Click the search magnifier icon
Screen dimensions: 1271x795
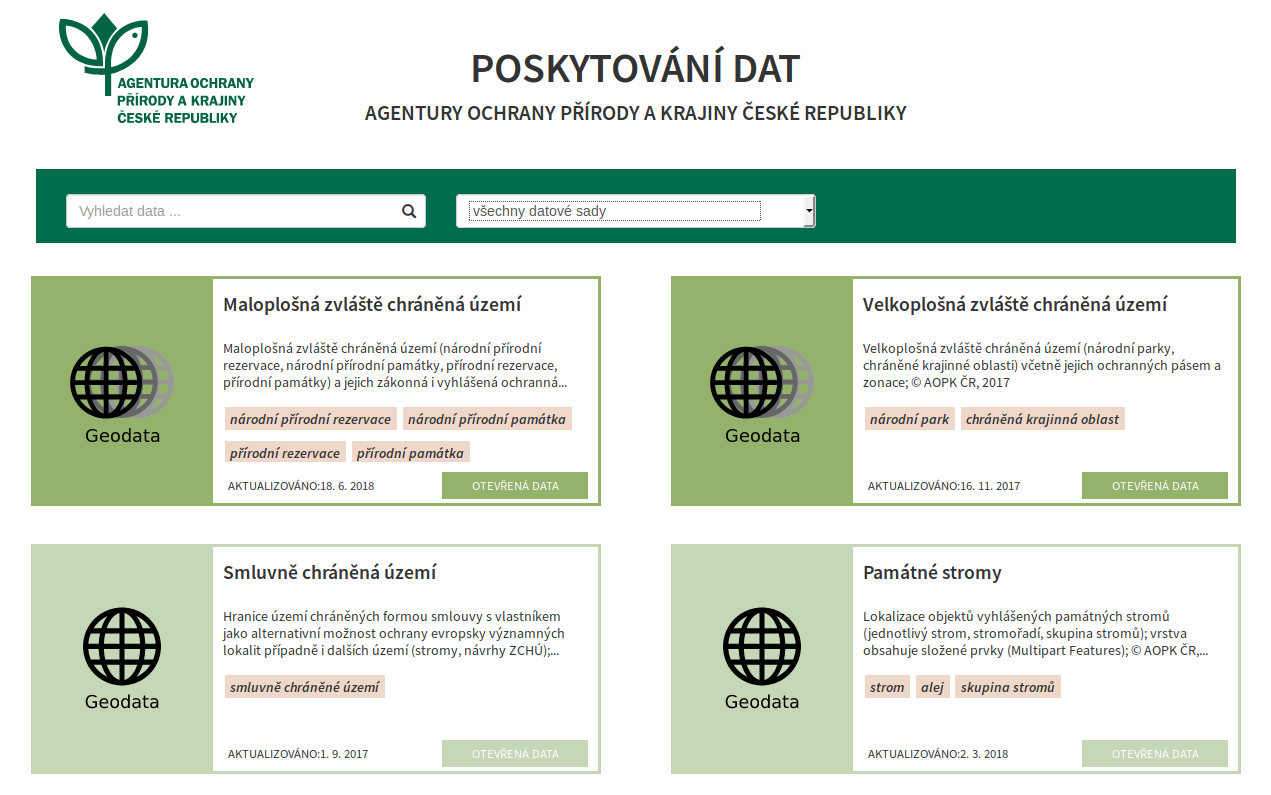[409, 211]
